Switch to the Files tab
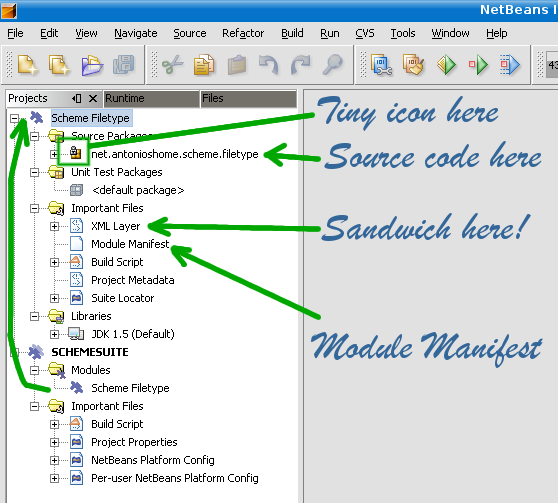The height and width of the screenshot is (503, 558). 248,98
